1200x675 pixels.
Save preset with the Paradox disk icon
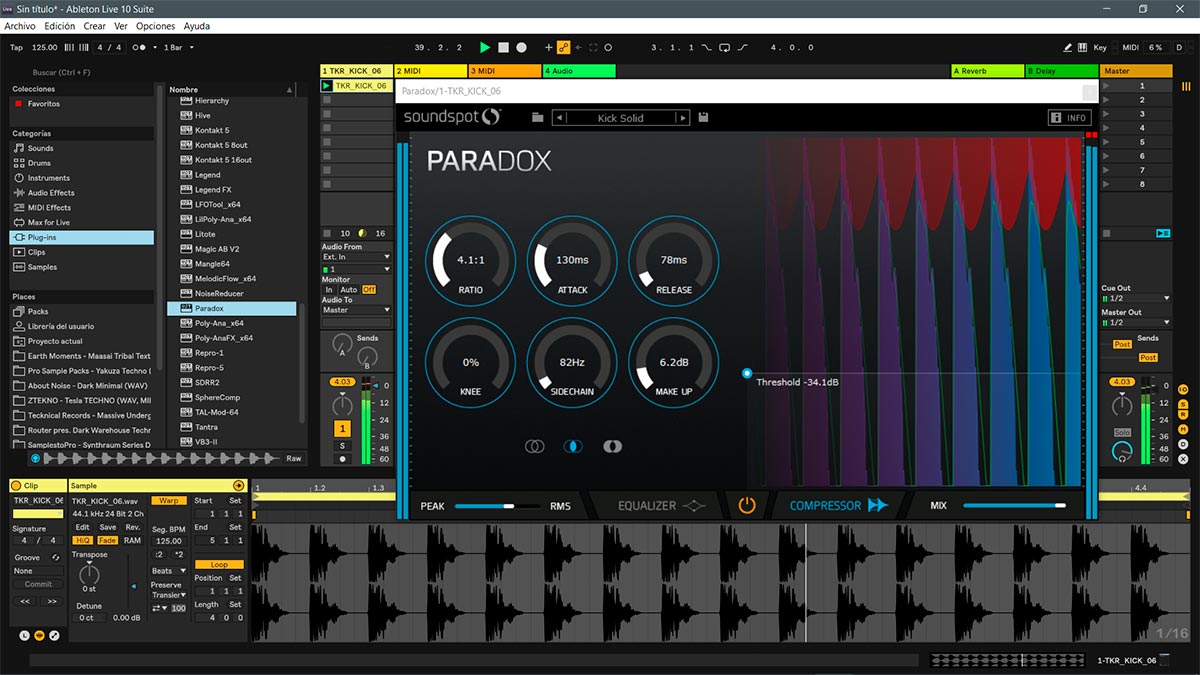(704, 118)
